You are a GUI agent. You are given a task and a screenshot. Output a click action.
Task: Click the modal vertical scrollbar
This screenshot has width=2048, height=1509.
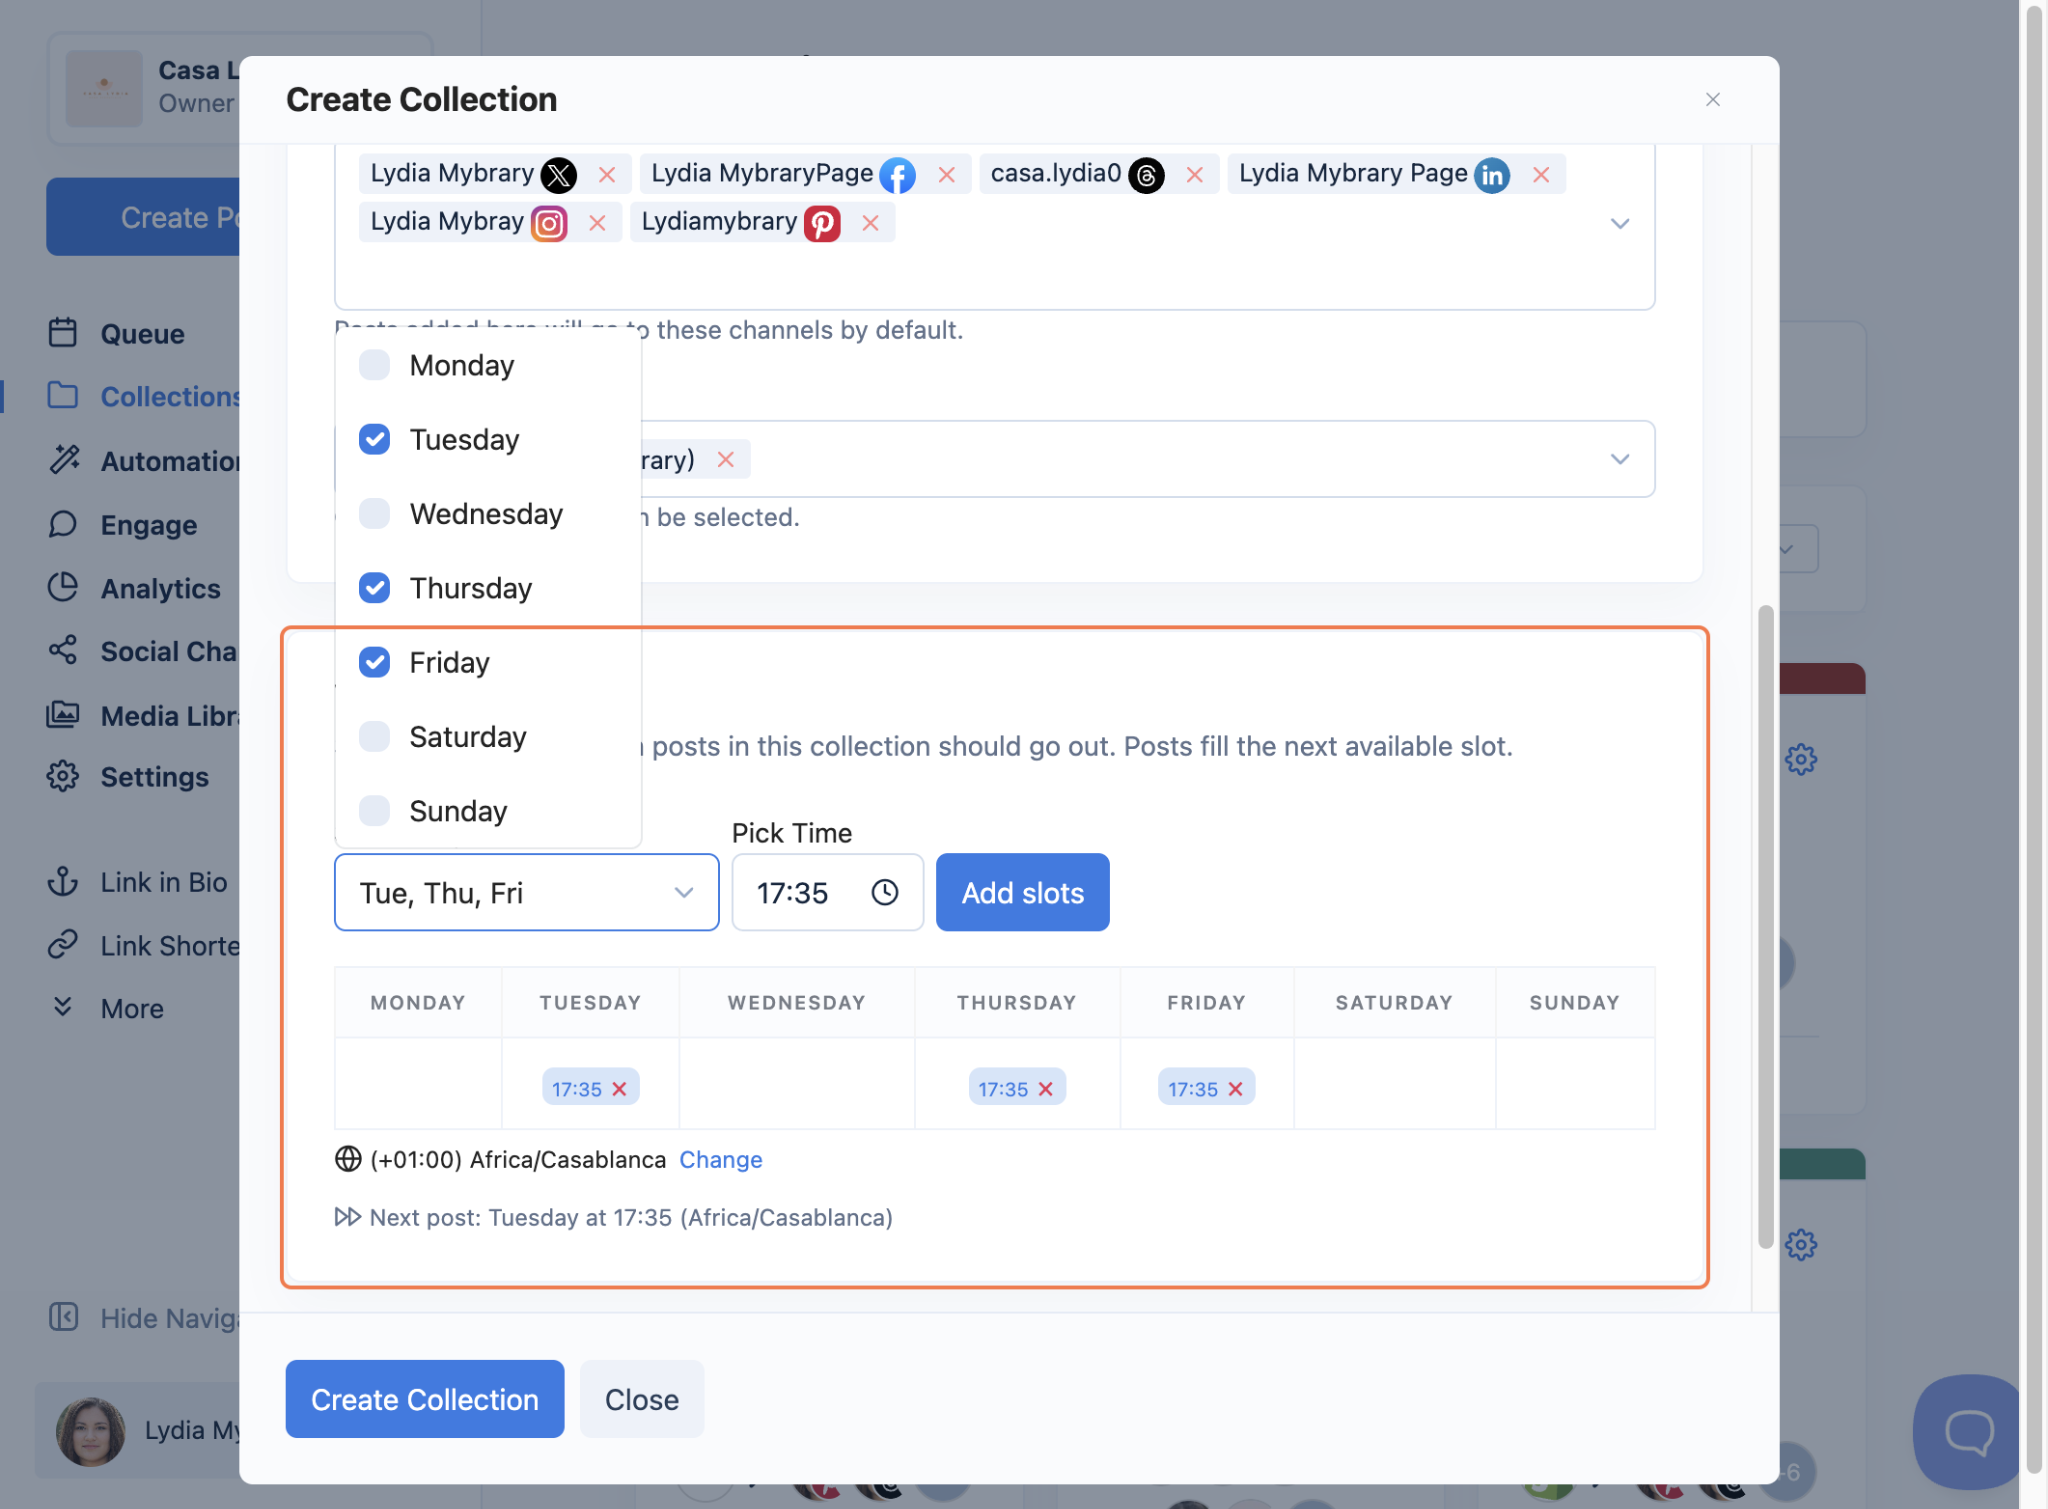click(x=1766, y=925)
